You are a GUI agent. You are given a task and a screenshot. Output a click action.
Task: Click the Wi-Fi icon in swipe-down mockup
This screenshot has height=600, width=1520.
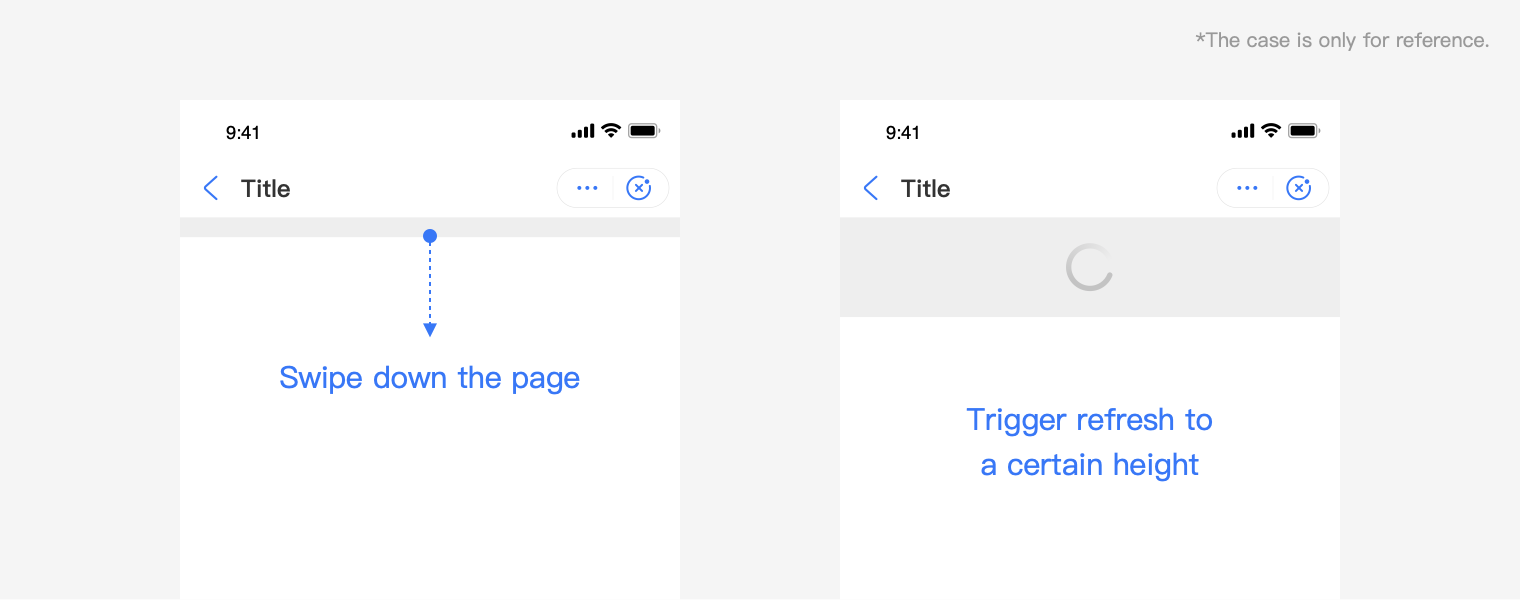pyautogui.click(x=611, y=131)
